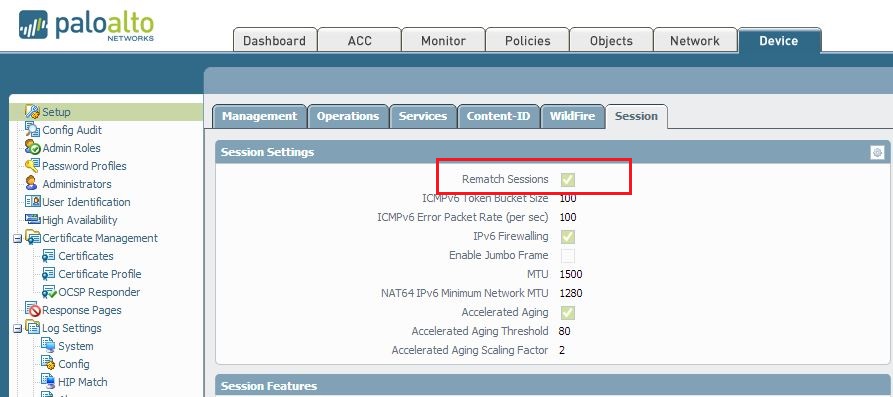Click the Certificate Management folder icon
Screen dimensions: 893x397
click(32, 238)
